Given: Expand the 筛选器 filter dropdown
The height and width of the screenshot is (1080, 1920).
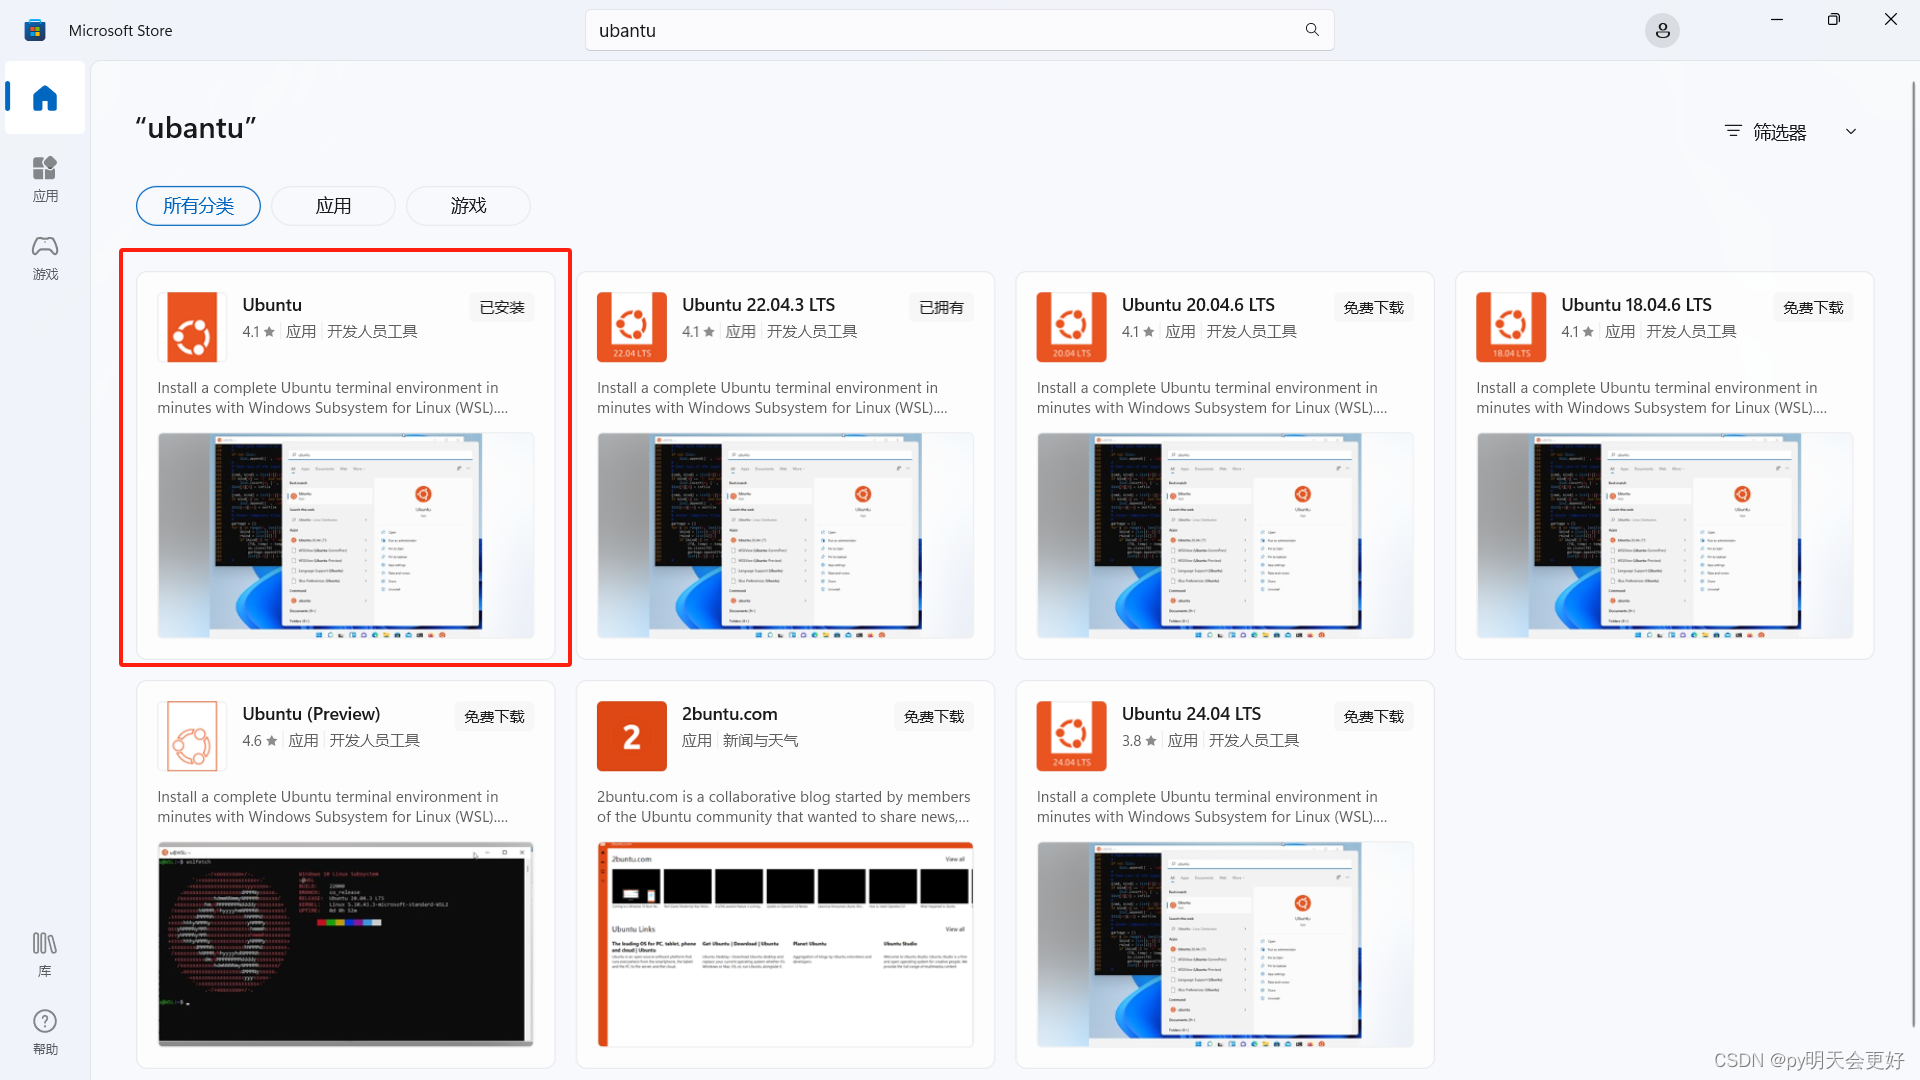Looking at the screenshot, I should (1778, 132).
